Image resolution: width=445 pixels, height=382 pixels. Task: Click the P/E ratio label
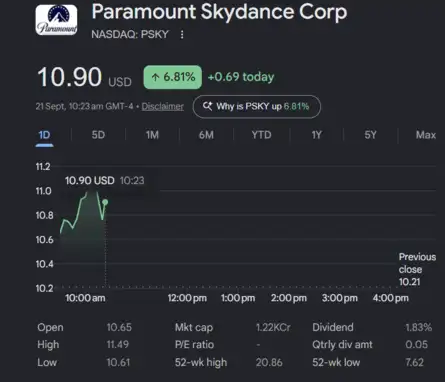click(194, 345)
